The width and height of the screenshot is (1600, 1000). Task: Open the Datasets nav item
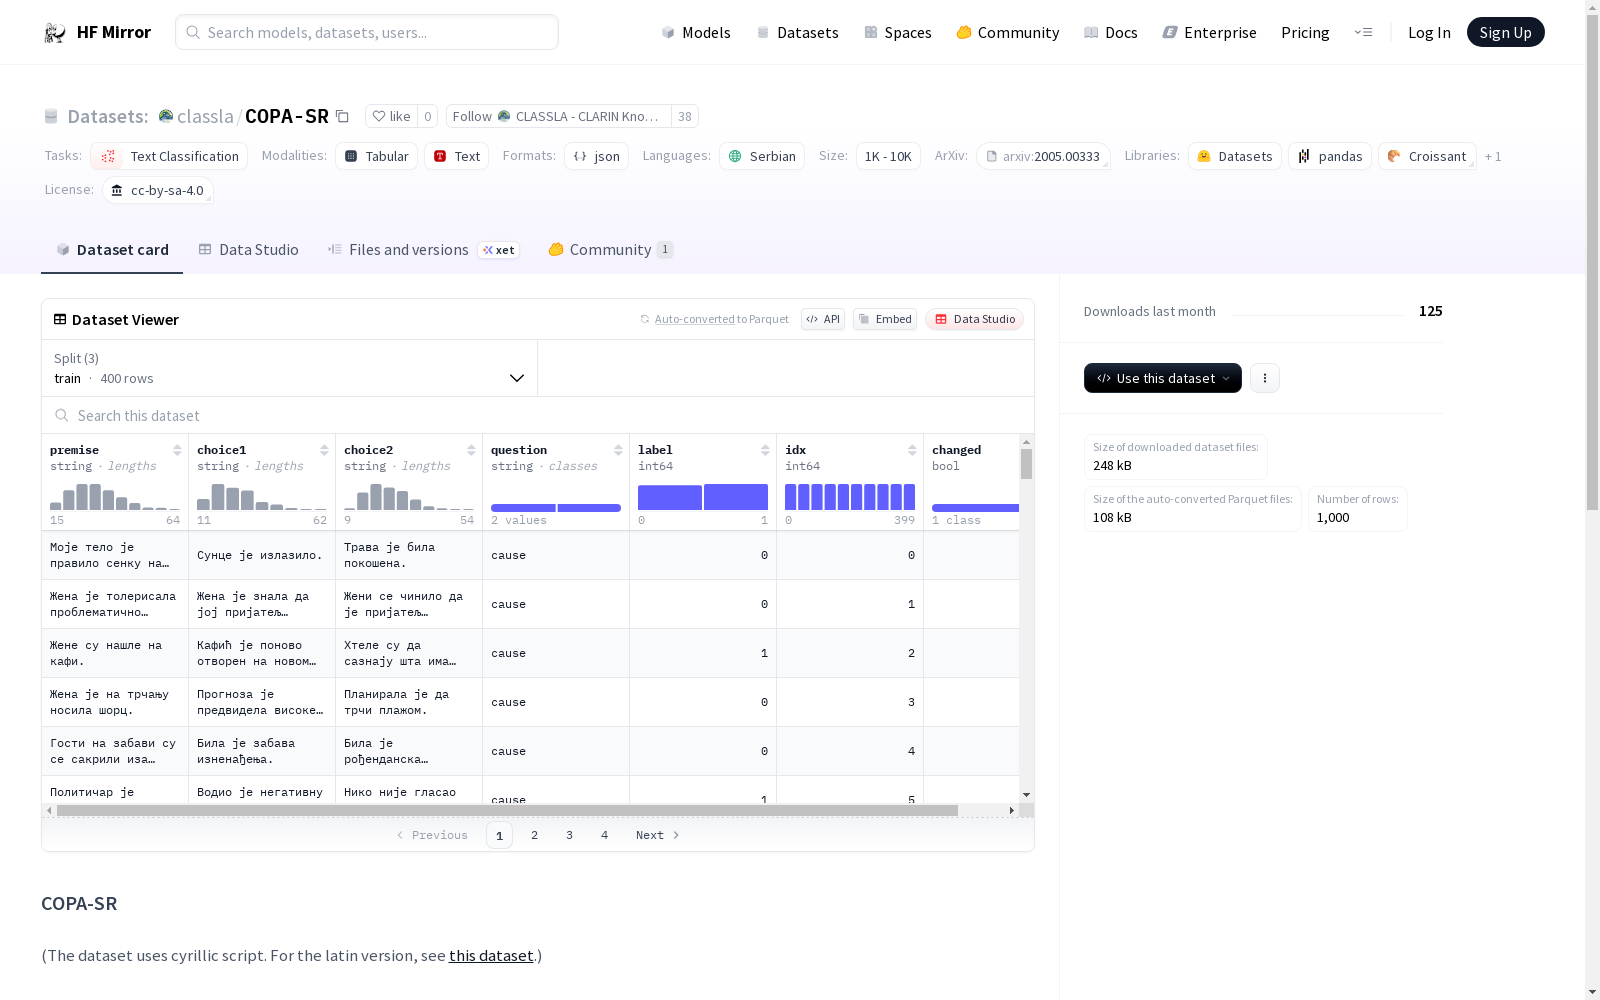pos(797,32)
